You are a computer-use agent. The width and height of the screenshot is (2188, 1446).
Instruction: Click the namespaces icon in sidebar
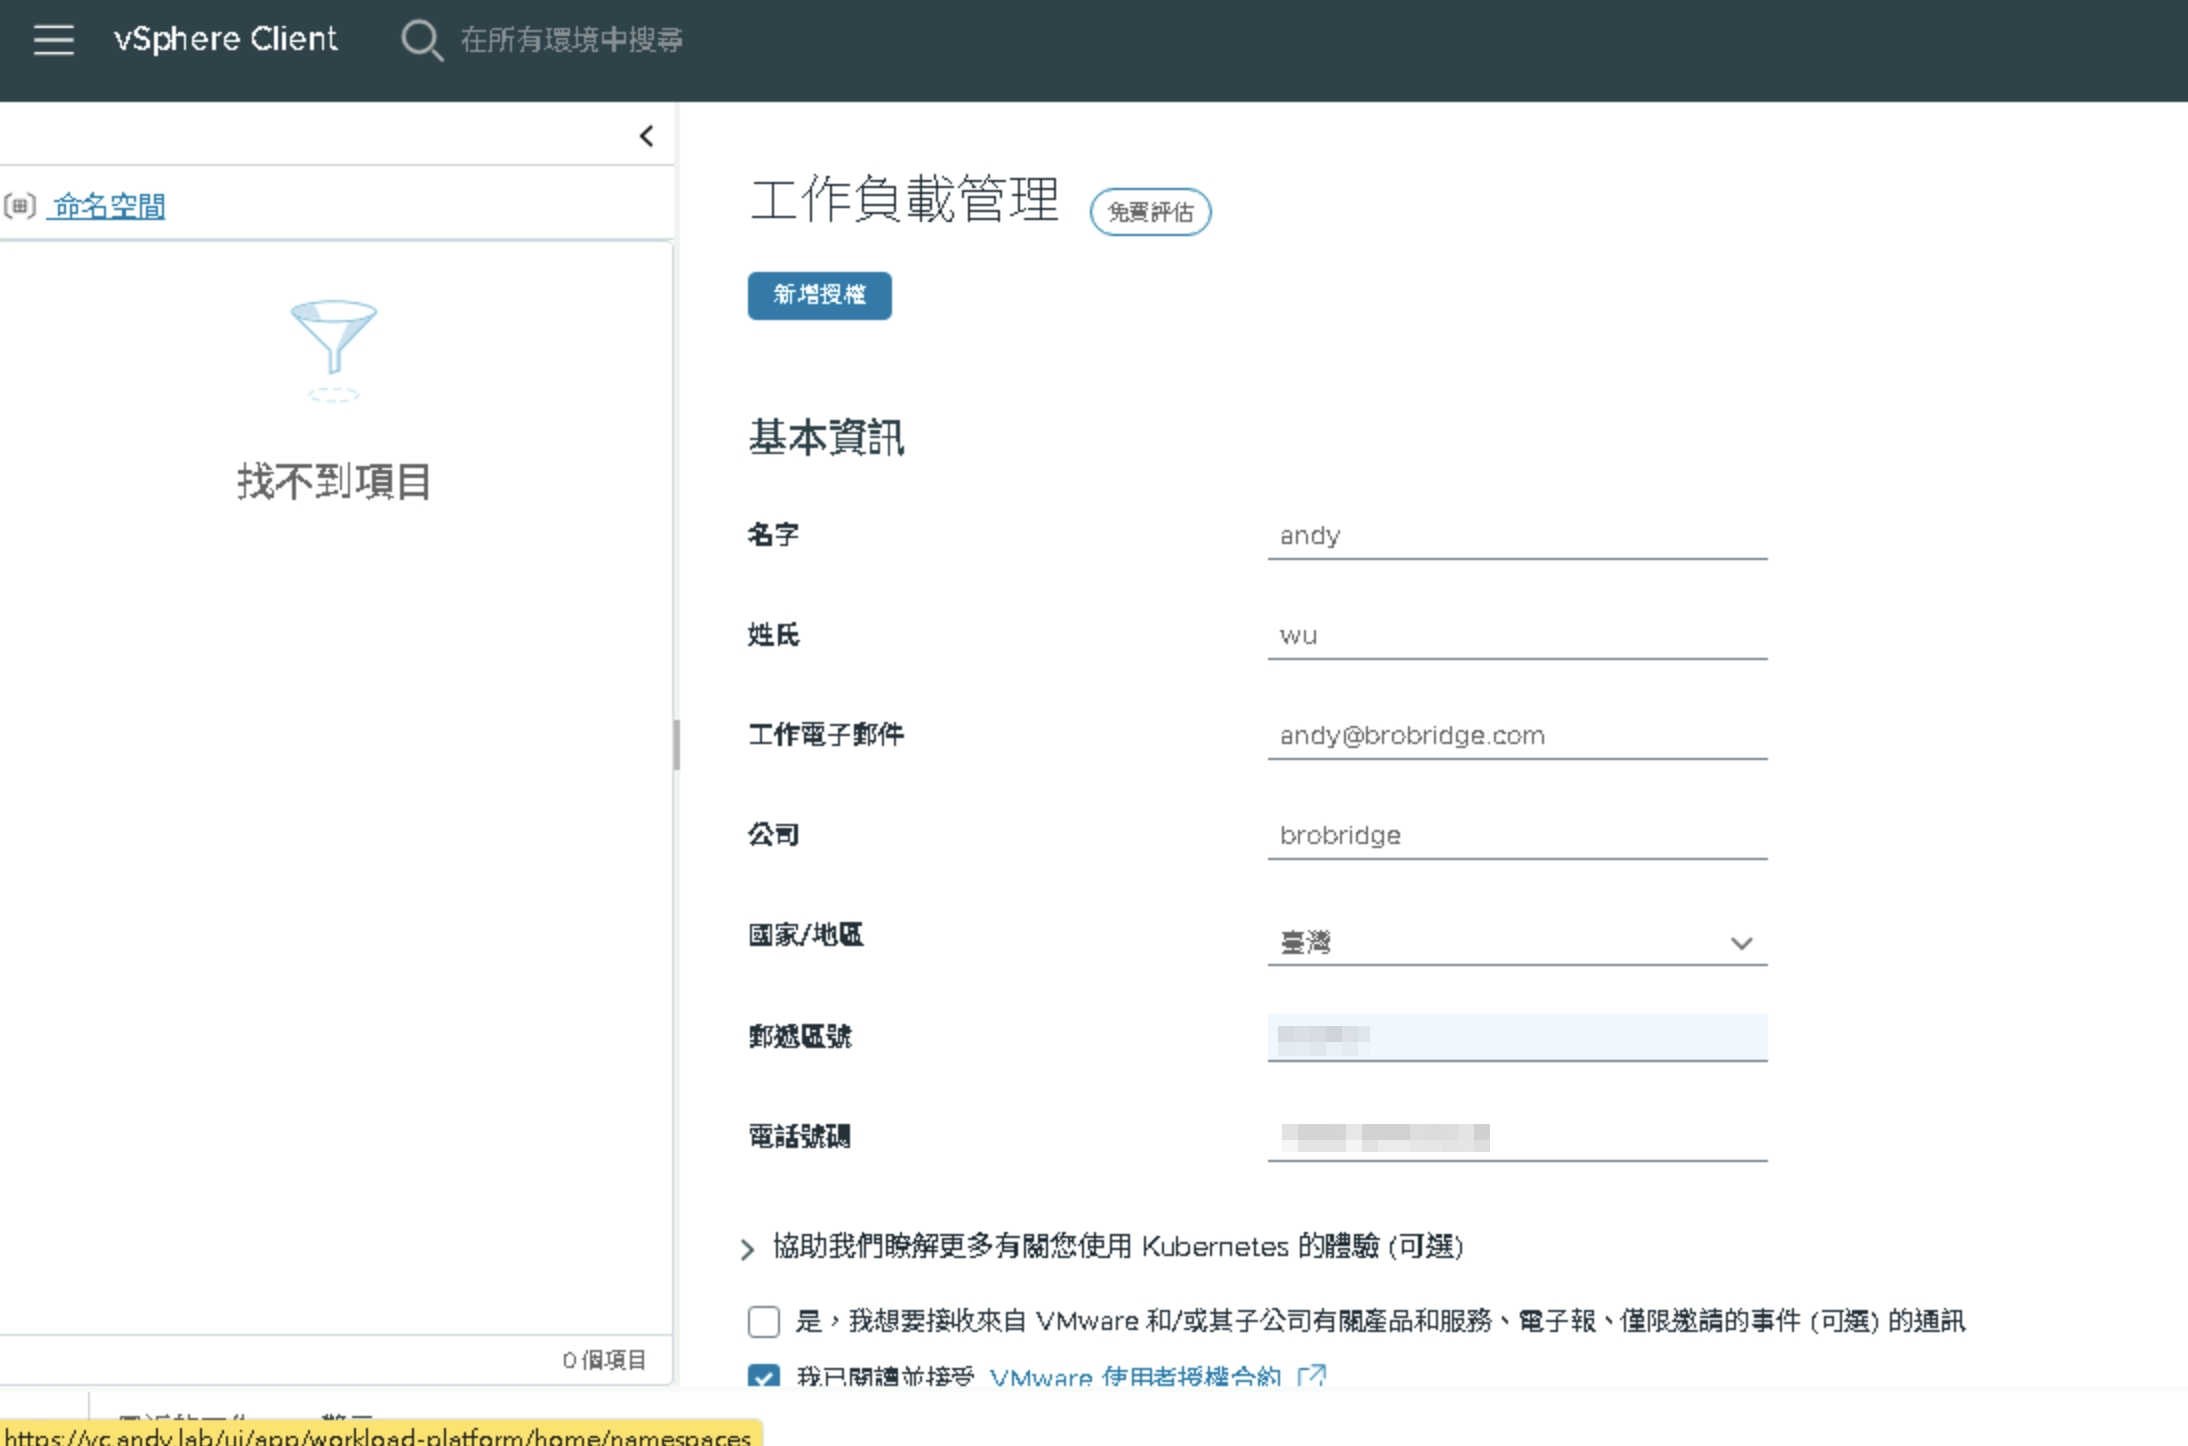coord(20,206)
